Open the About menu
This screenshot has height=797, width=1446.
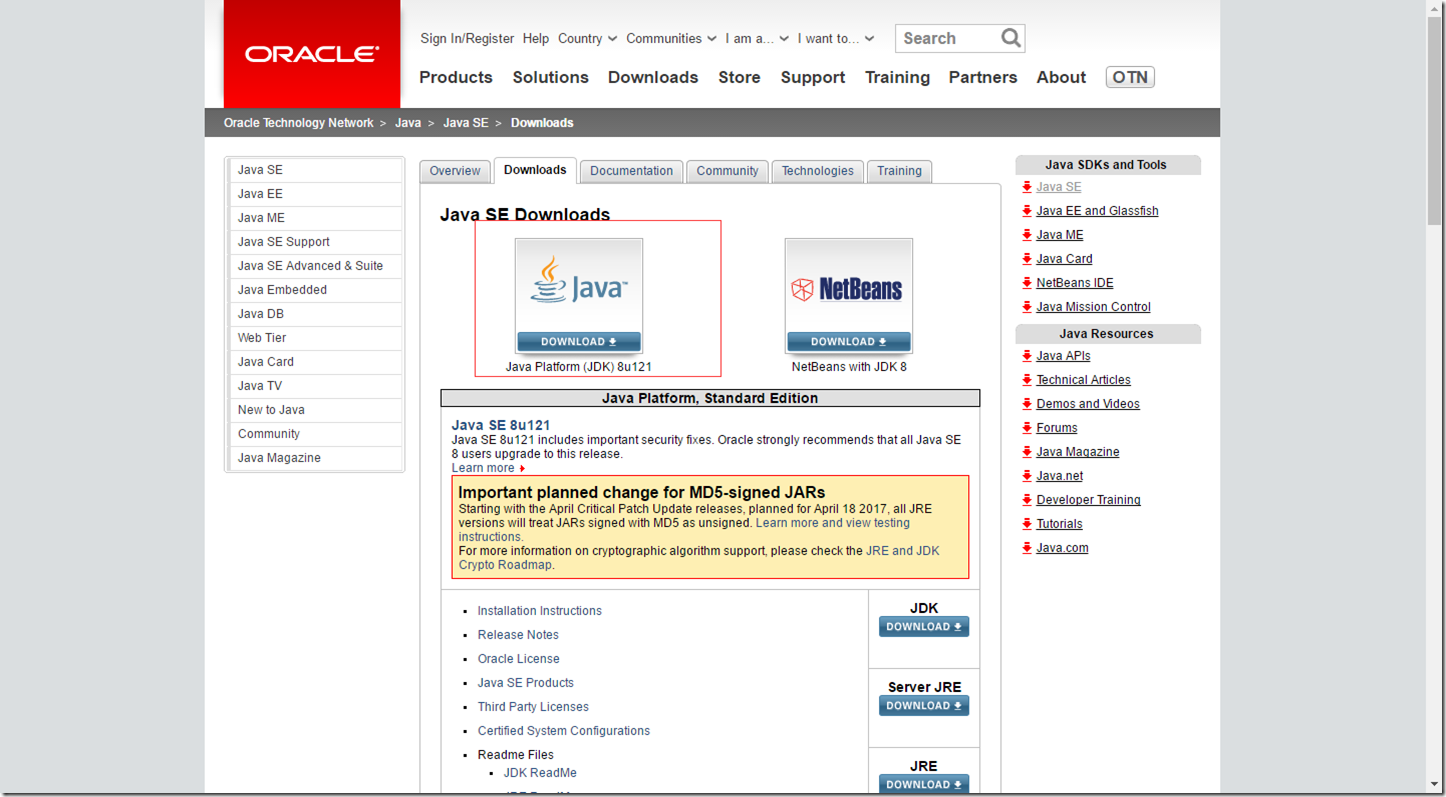[x=1061, y=77]
